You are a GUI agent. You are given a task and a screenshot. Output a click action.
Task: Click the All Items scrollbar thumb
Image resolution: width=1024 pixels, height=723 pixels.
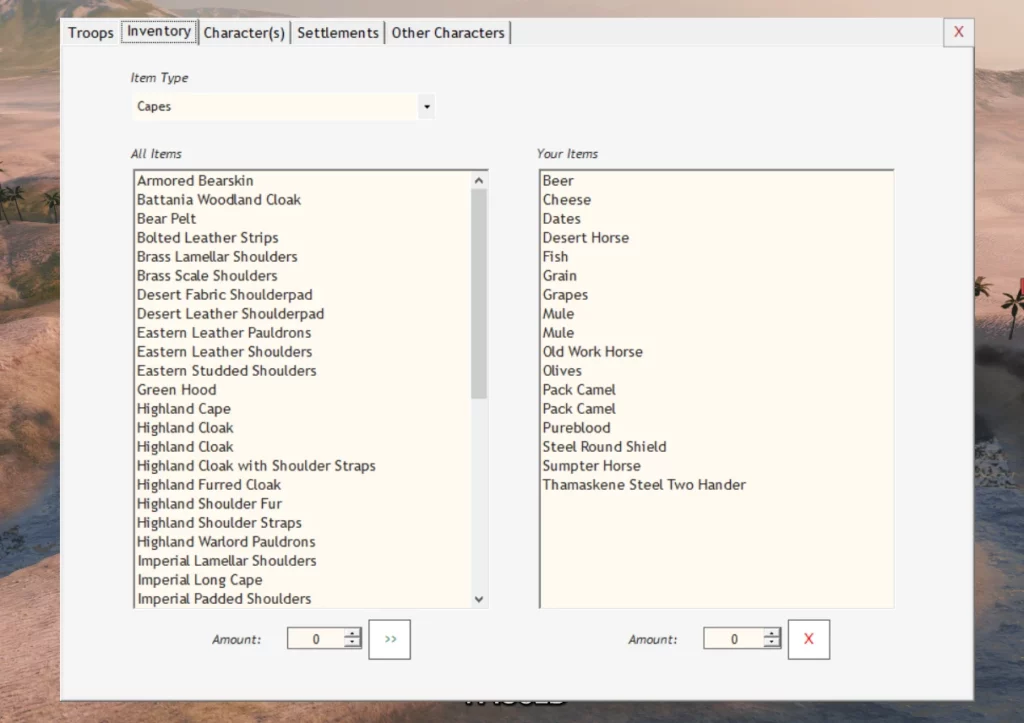[479, 294]
